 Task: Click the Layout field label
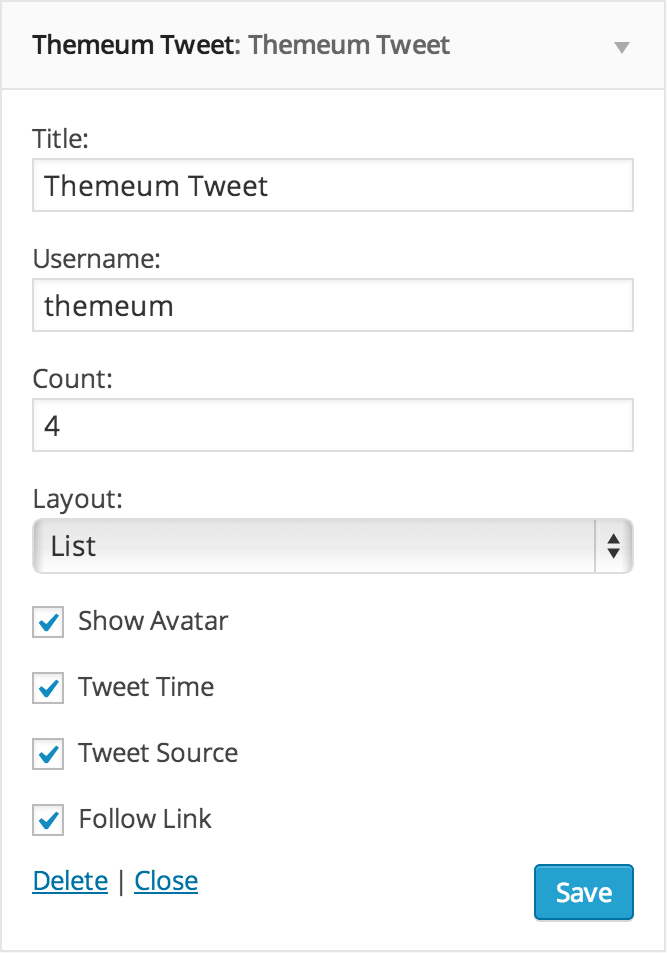coord(77,500)
